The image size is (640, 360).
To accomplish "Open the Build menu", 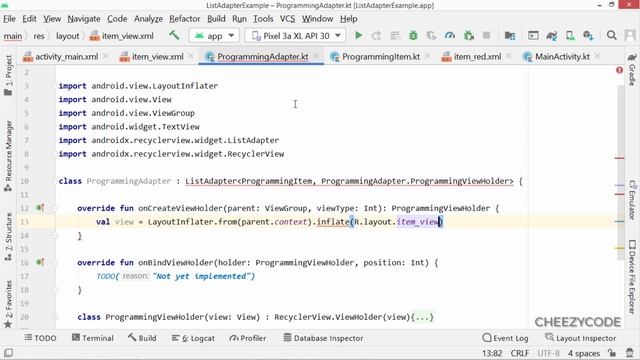I will (216, 19).
